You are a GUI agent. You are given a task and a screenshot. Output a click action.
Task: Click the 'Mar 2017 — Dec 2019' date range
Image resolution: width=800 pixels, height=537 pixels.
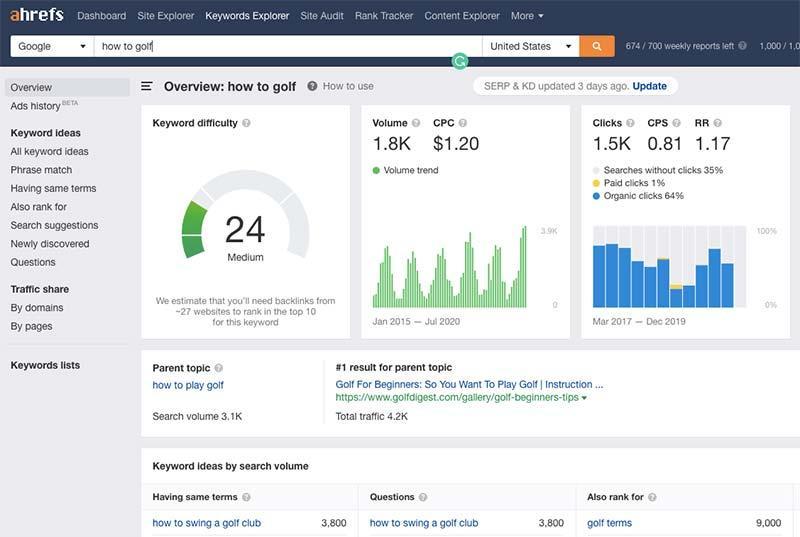pos(639,321)
